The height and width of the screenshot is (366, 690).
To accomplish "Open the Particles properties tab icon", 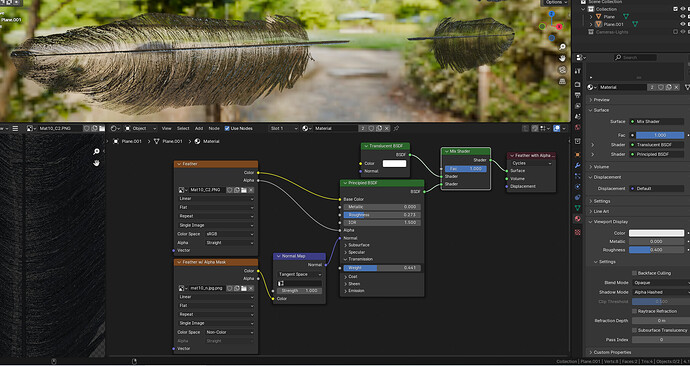I will tap(578, 176).
